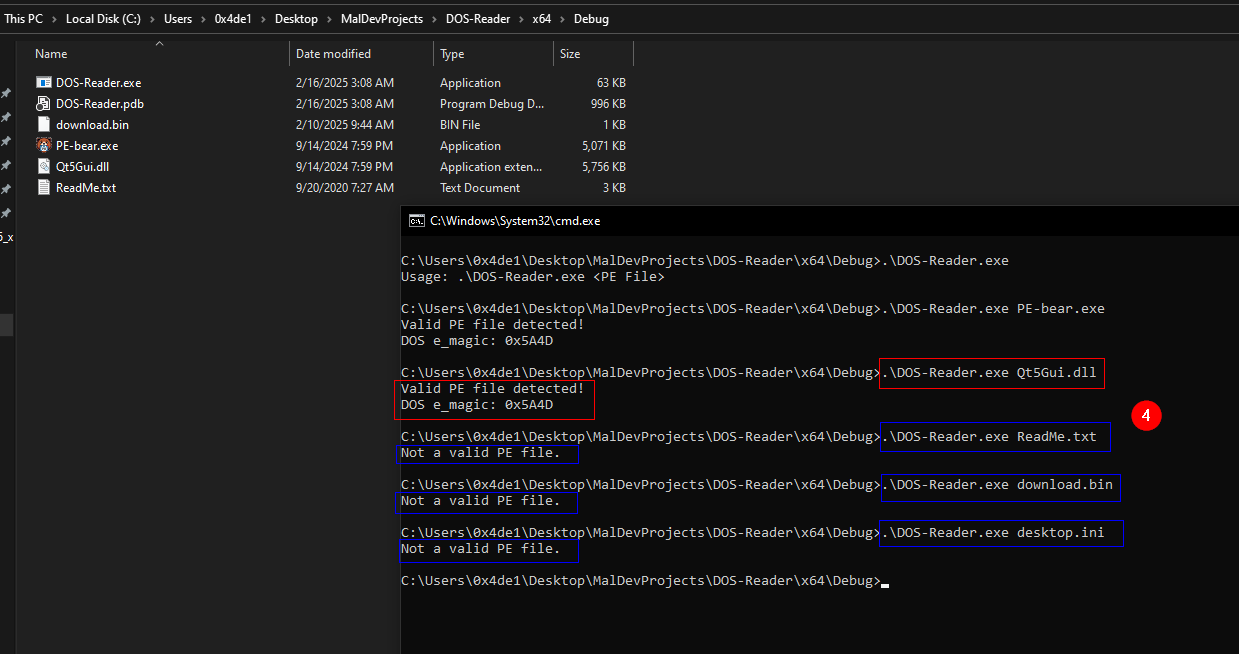
Task: Select the Qt5Gui.dll file name
Action: pyautogui.click(x=83, y=167)
